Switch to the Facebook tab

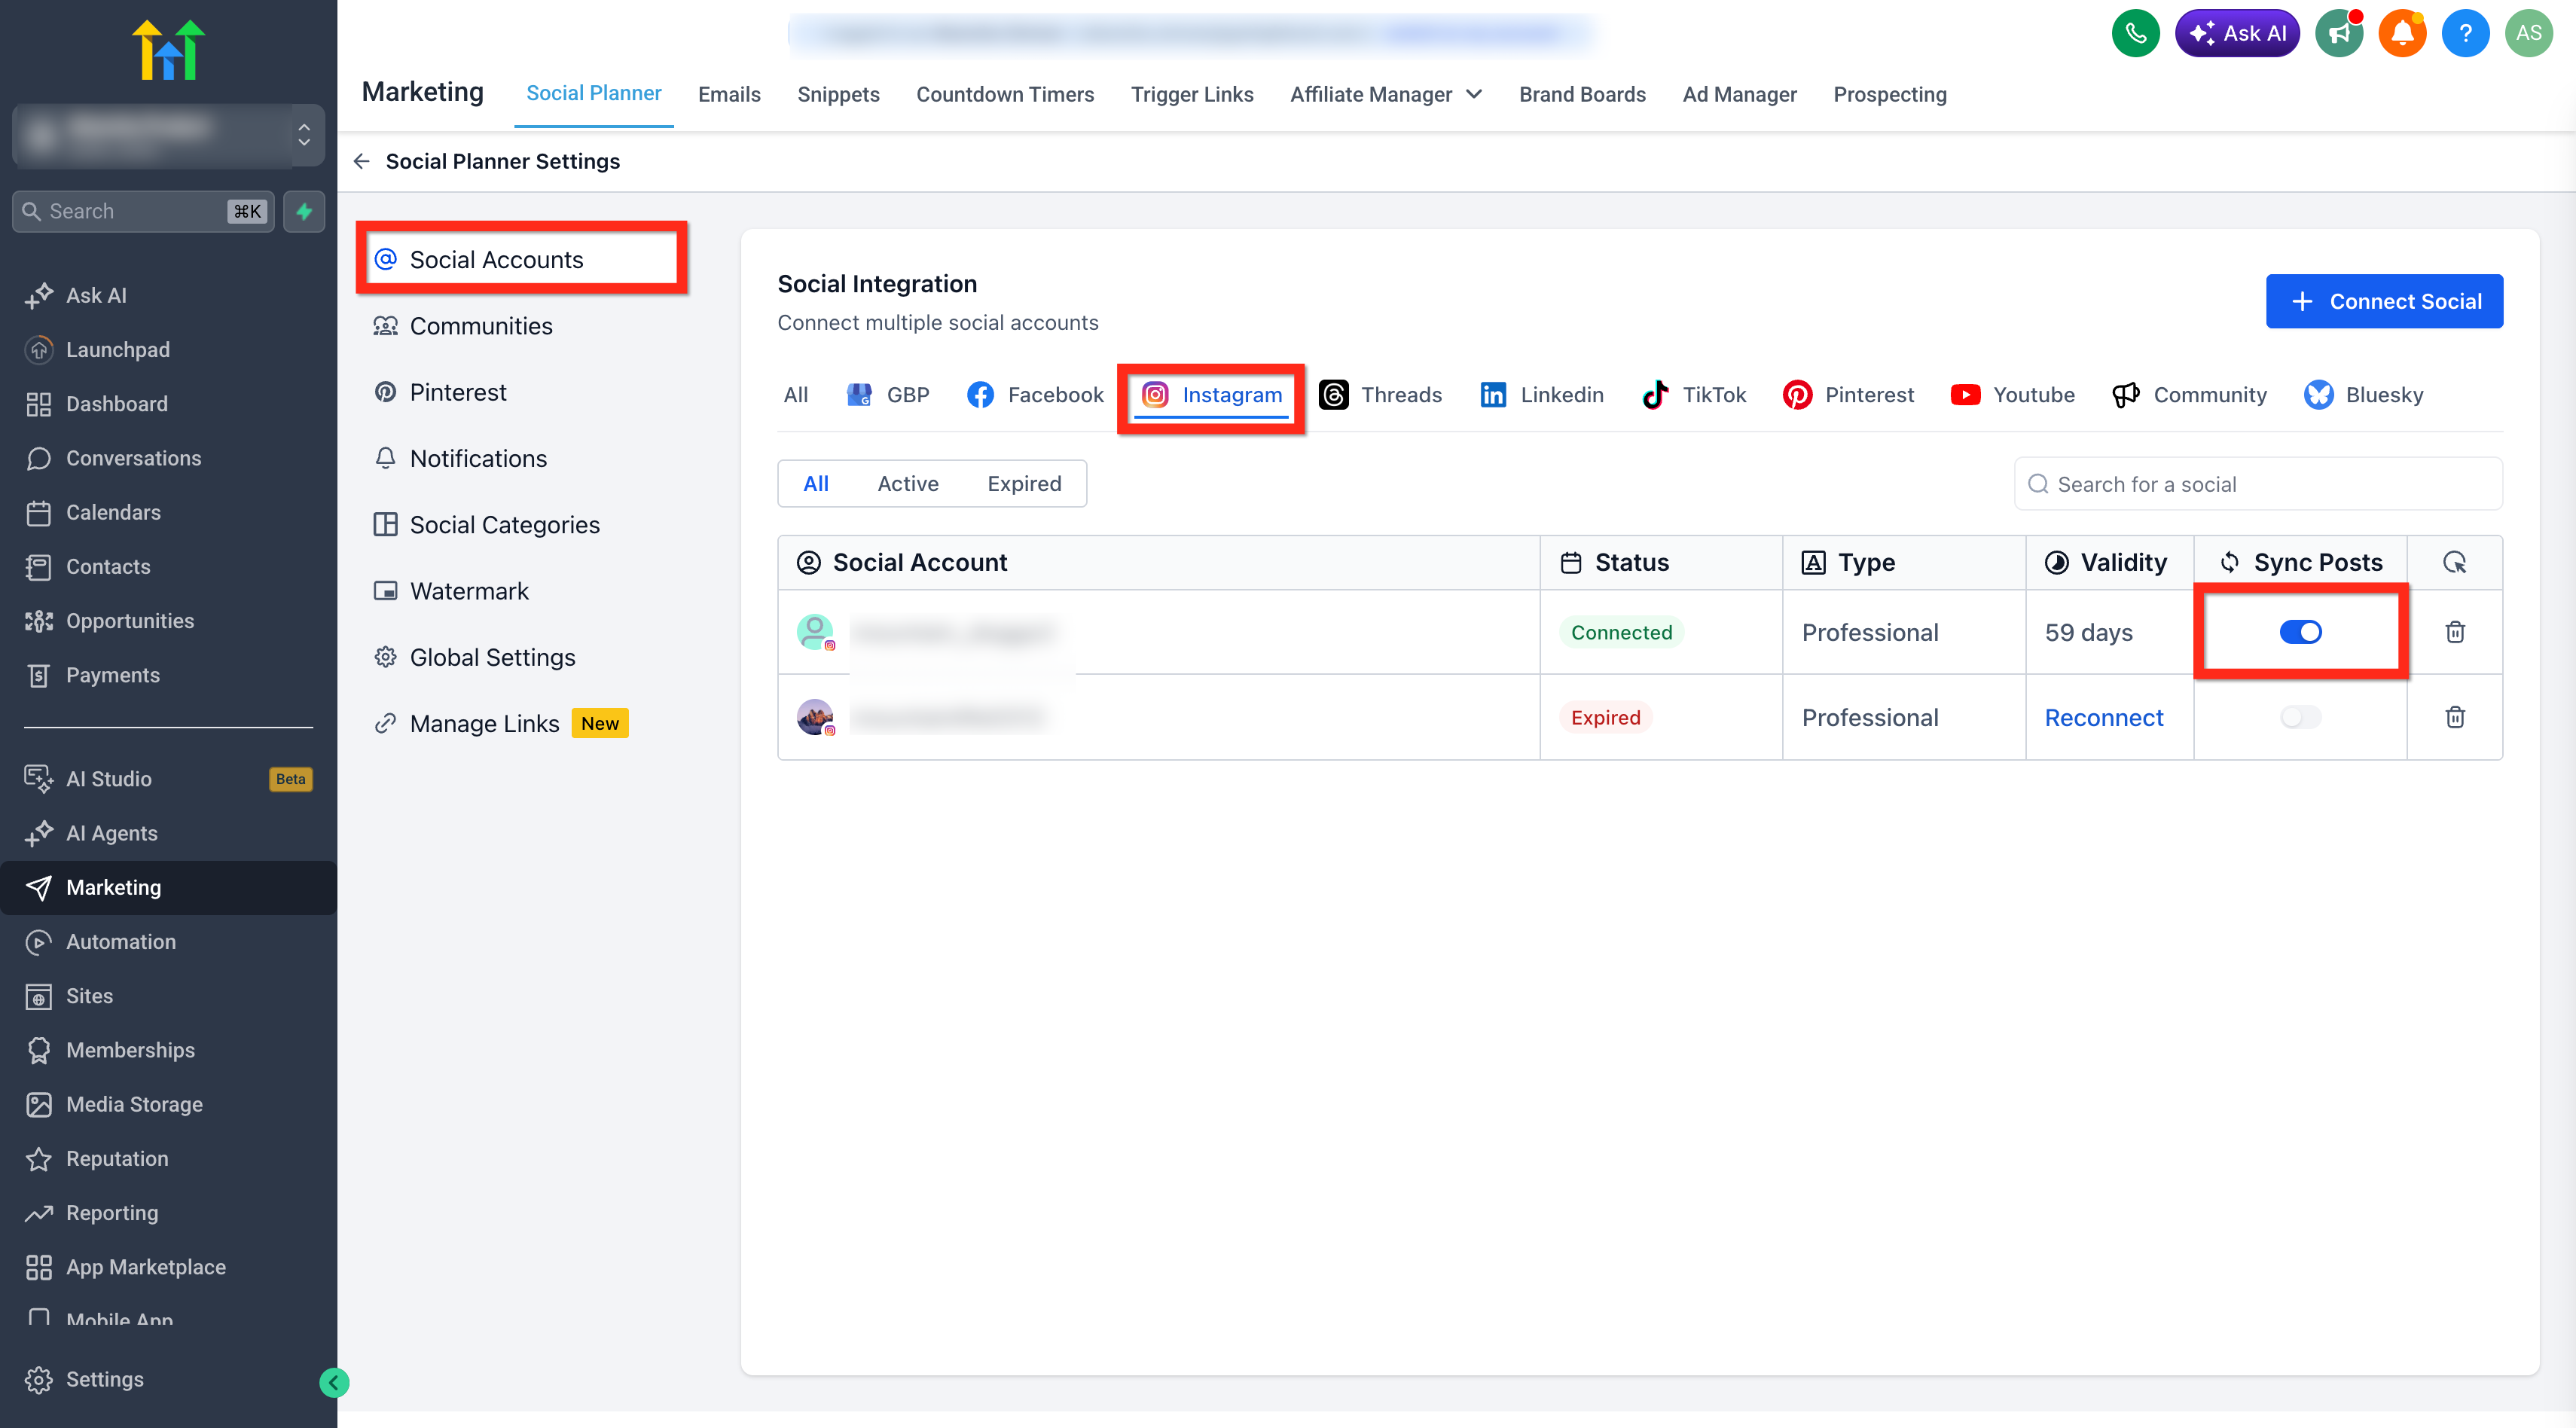pyautogui.click(x=1035, y=395)
